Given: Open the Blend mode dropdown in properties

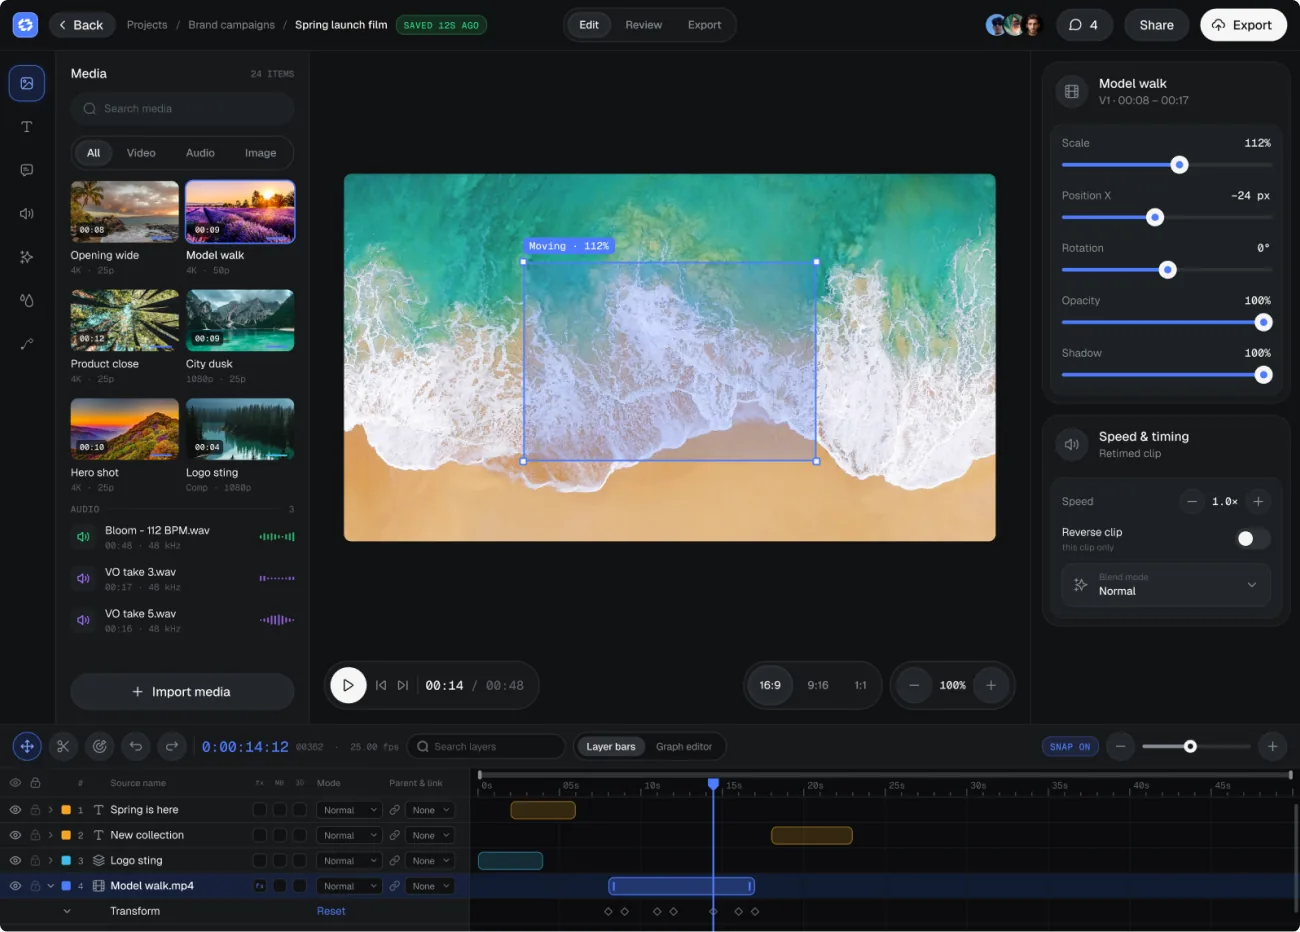Looking at the screenshot, I should [x=1166, y=585].
